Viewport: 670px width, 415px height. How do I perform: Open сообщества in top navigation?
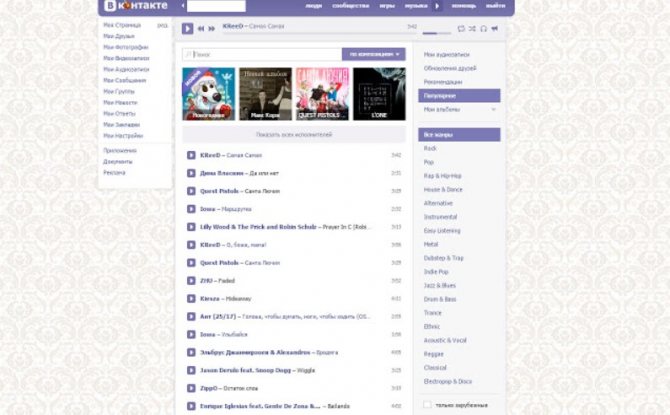click(x=350, y=6)
